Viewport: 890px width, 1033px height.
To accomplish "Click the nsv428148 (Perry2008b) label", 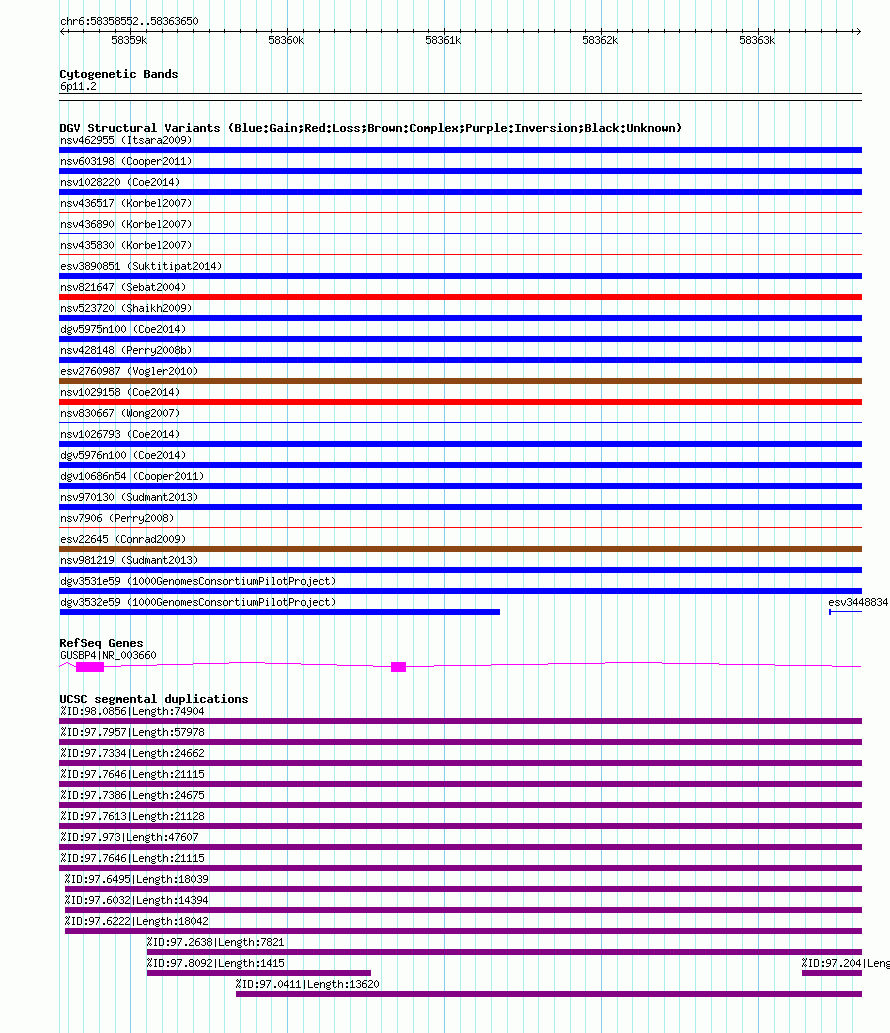I will [126, 350].
